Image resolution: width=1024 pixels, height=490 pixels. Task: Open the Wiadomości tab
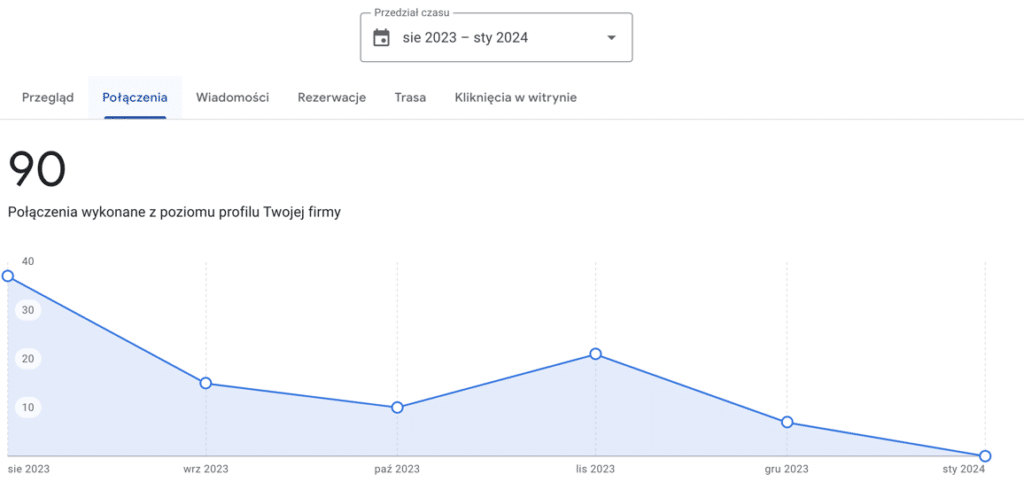tap(232, 97)
